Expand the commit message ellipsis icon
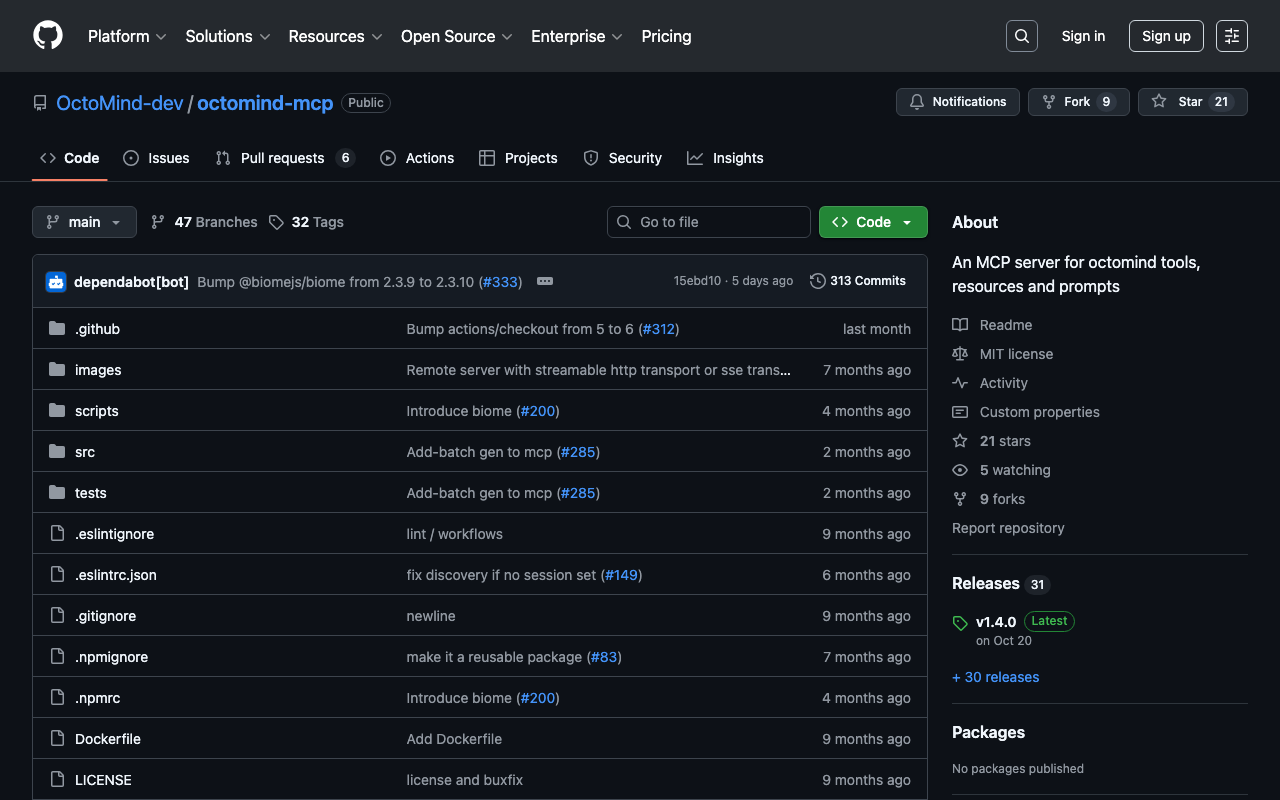Screen dimensions: 1280x800 coord(545,282)
